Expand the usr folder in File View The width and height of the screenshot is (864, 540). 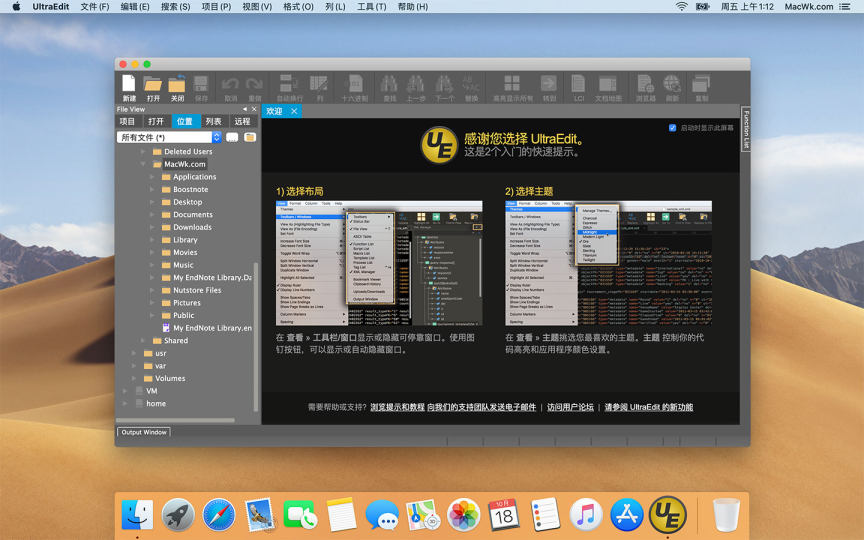(135, 353)
